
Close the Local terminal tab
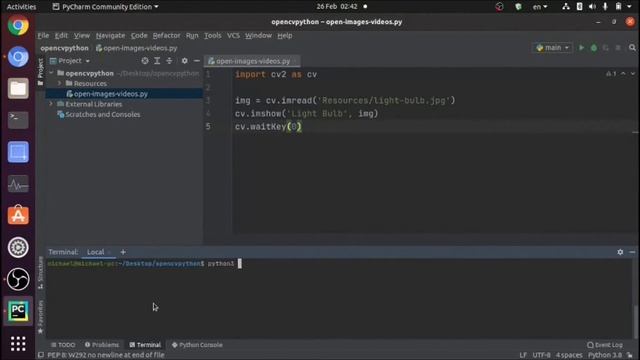point(109,252)
